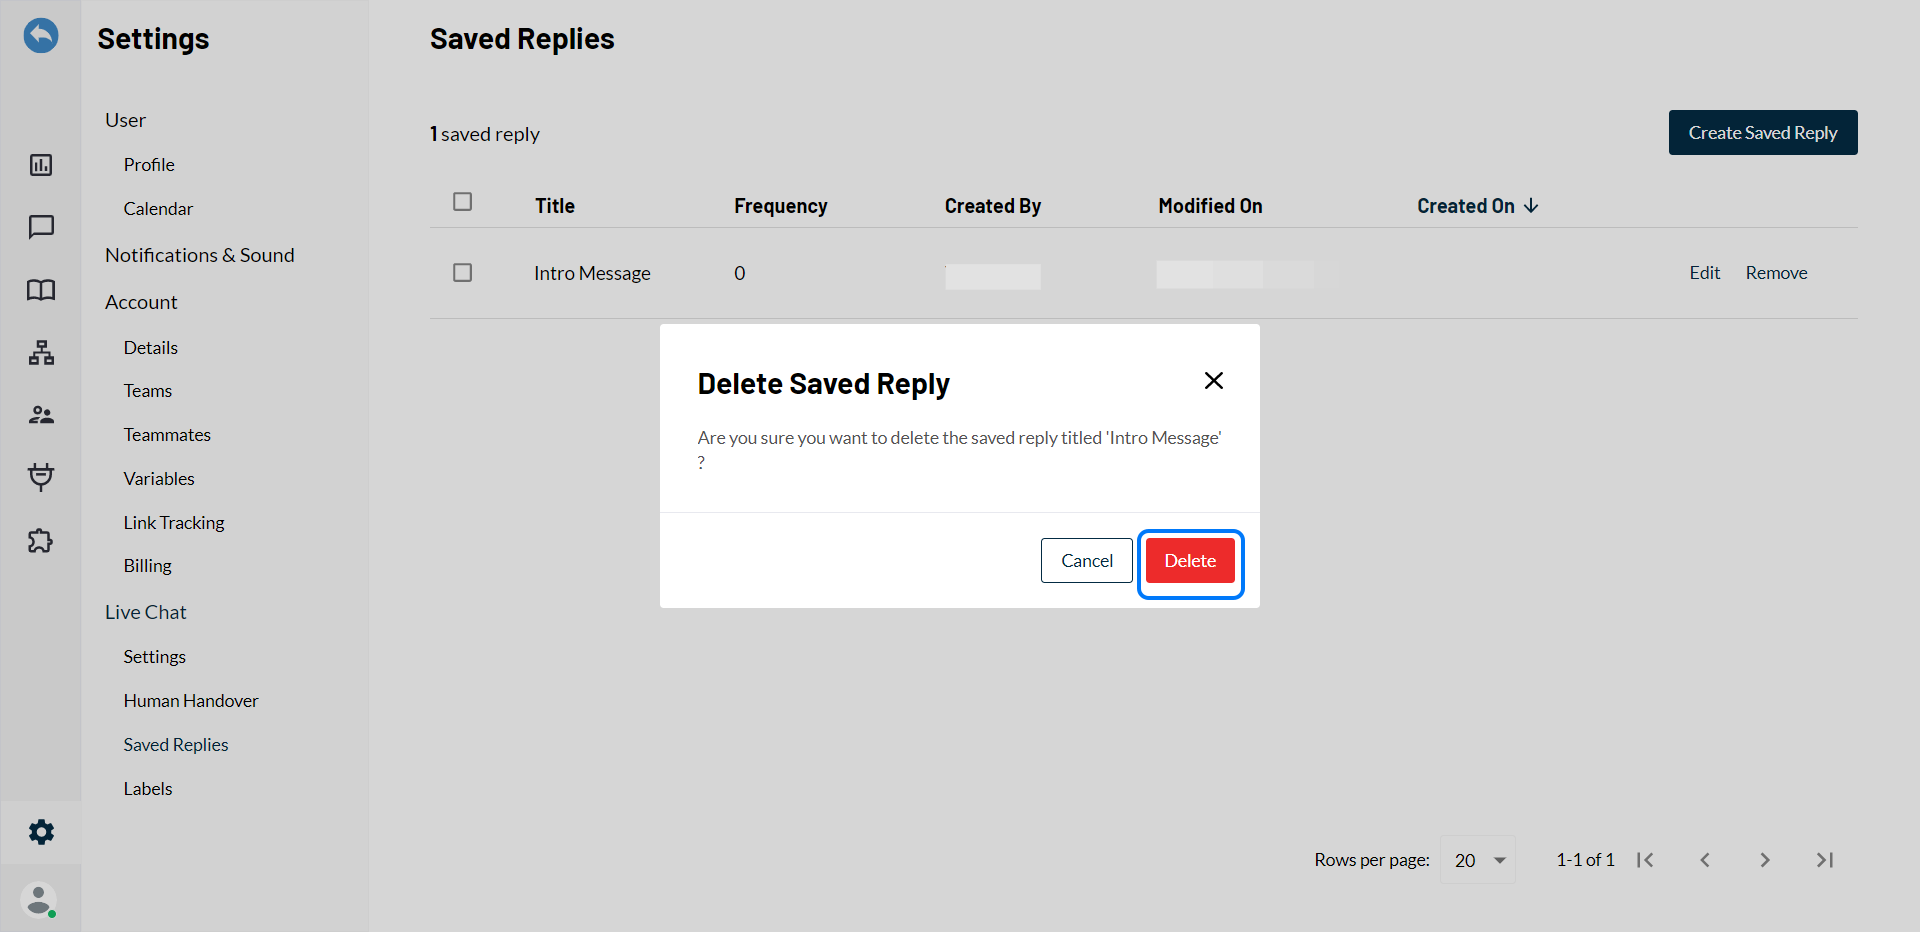Confirm with the red Delete button
Screen dimensions: 1920x932
tap(1190, 561)
